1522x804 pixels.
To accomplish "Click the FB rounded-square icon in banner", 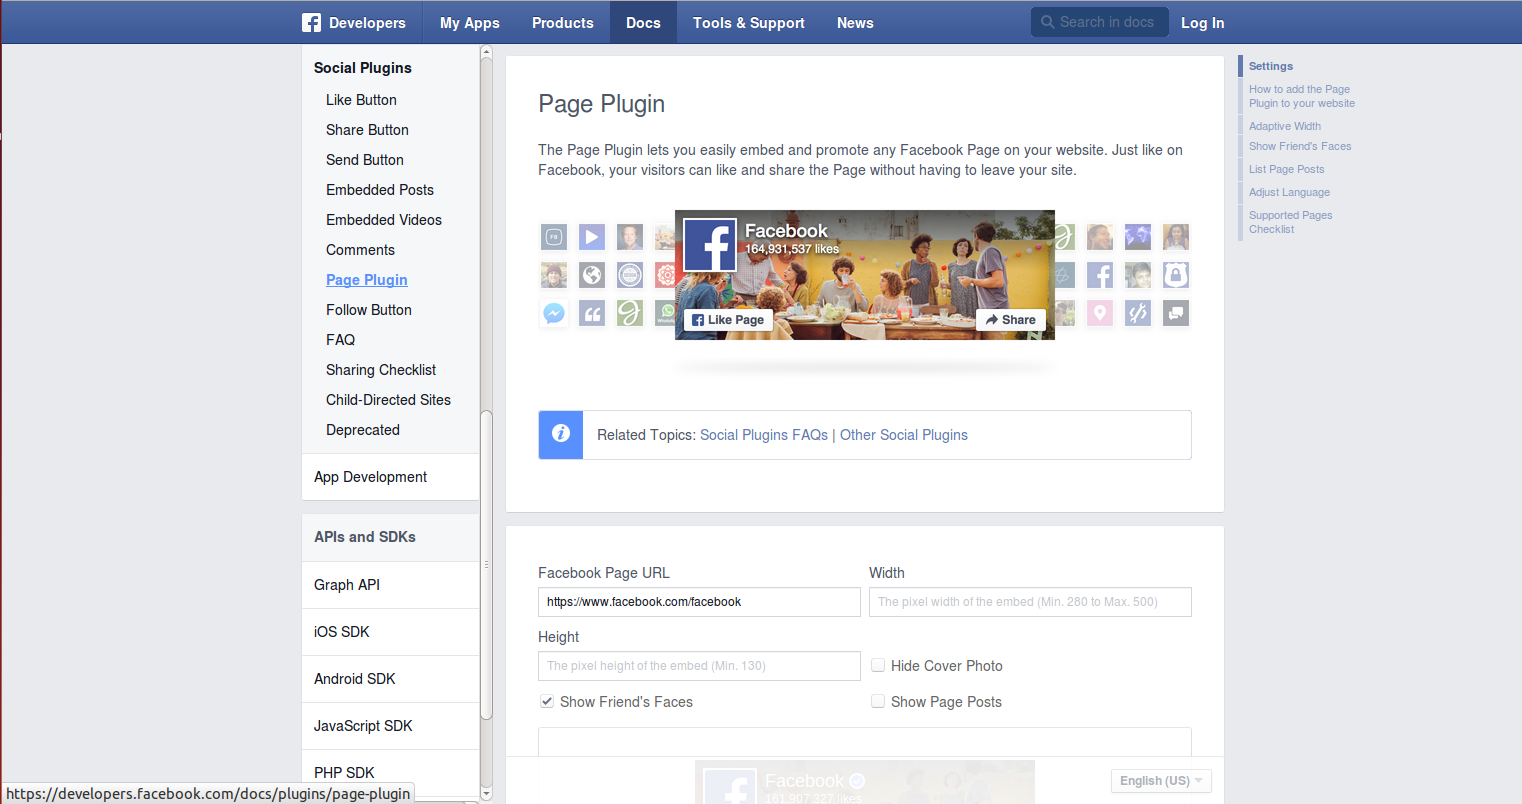I will pos(554,237).
